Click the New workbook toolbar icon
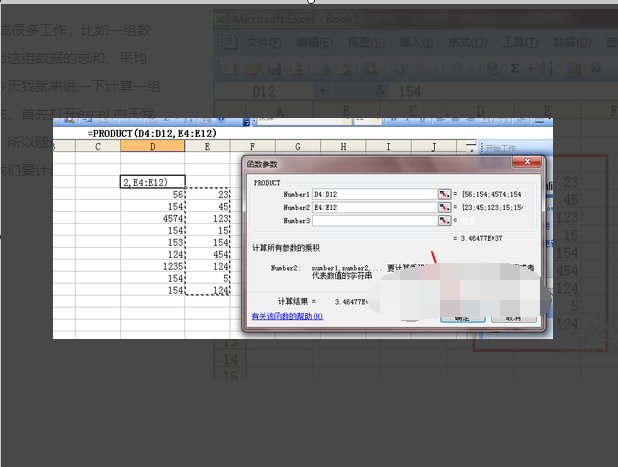The image size is (618, 467). tap(230, 68)
